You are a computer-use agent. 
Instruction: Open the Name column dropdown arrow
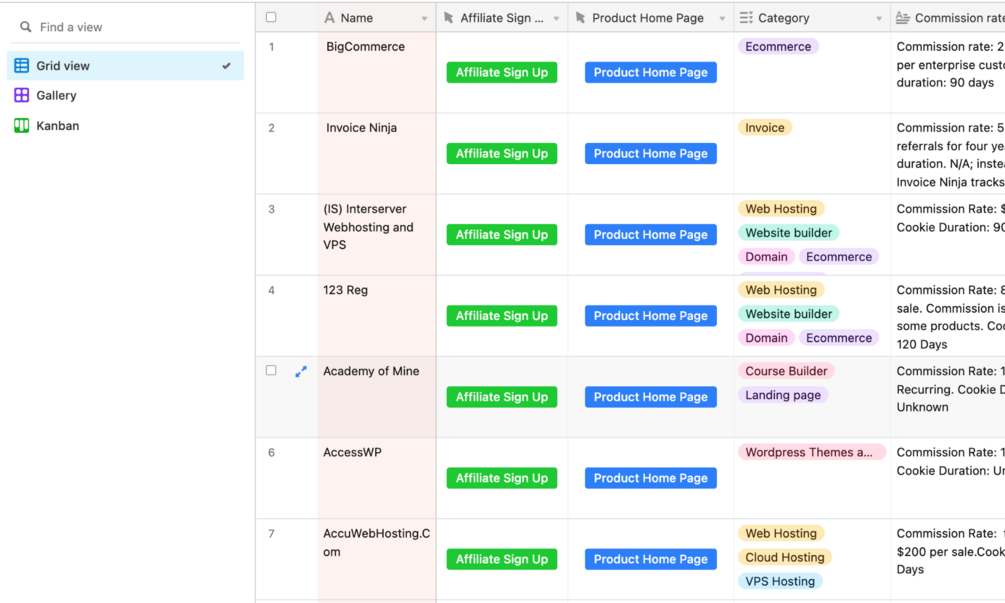point(424,19)
